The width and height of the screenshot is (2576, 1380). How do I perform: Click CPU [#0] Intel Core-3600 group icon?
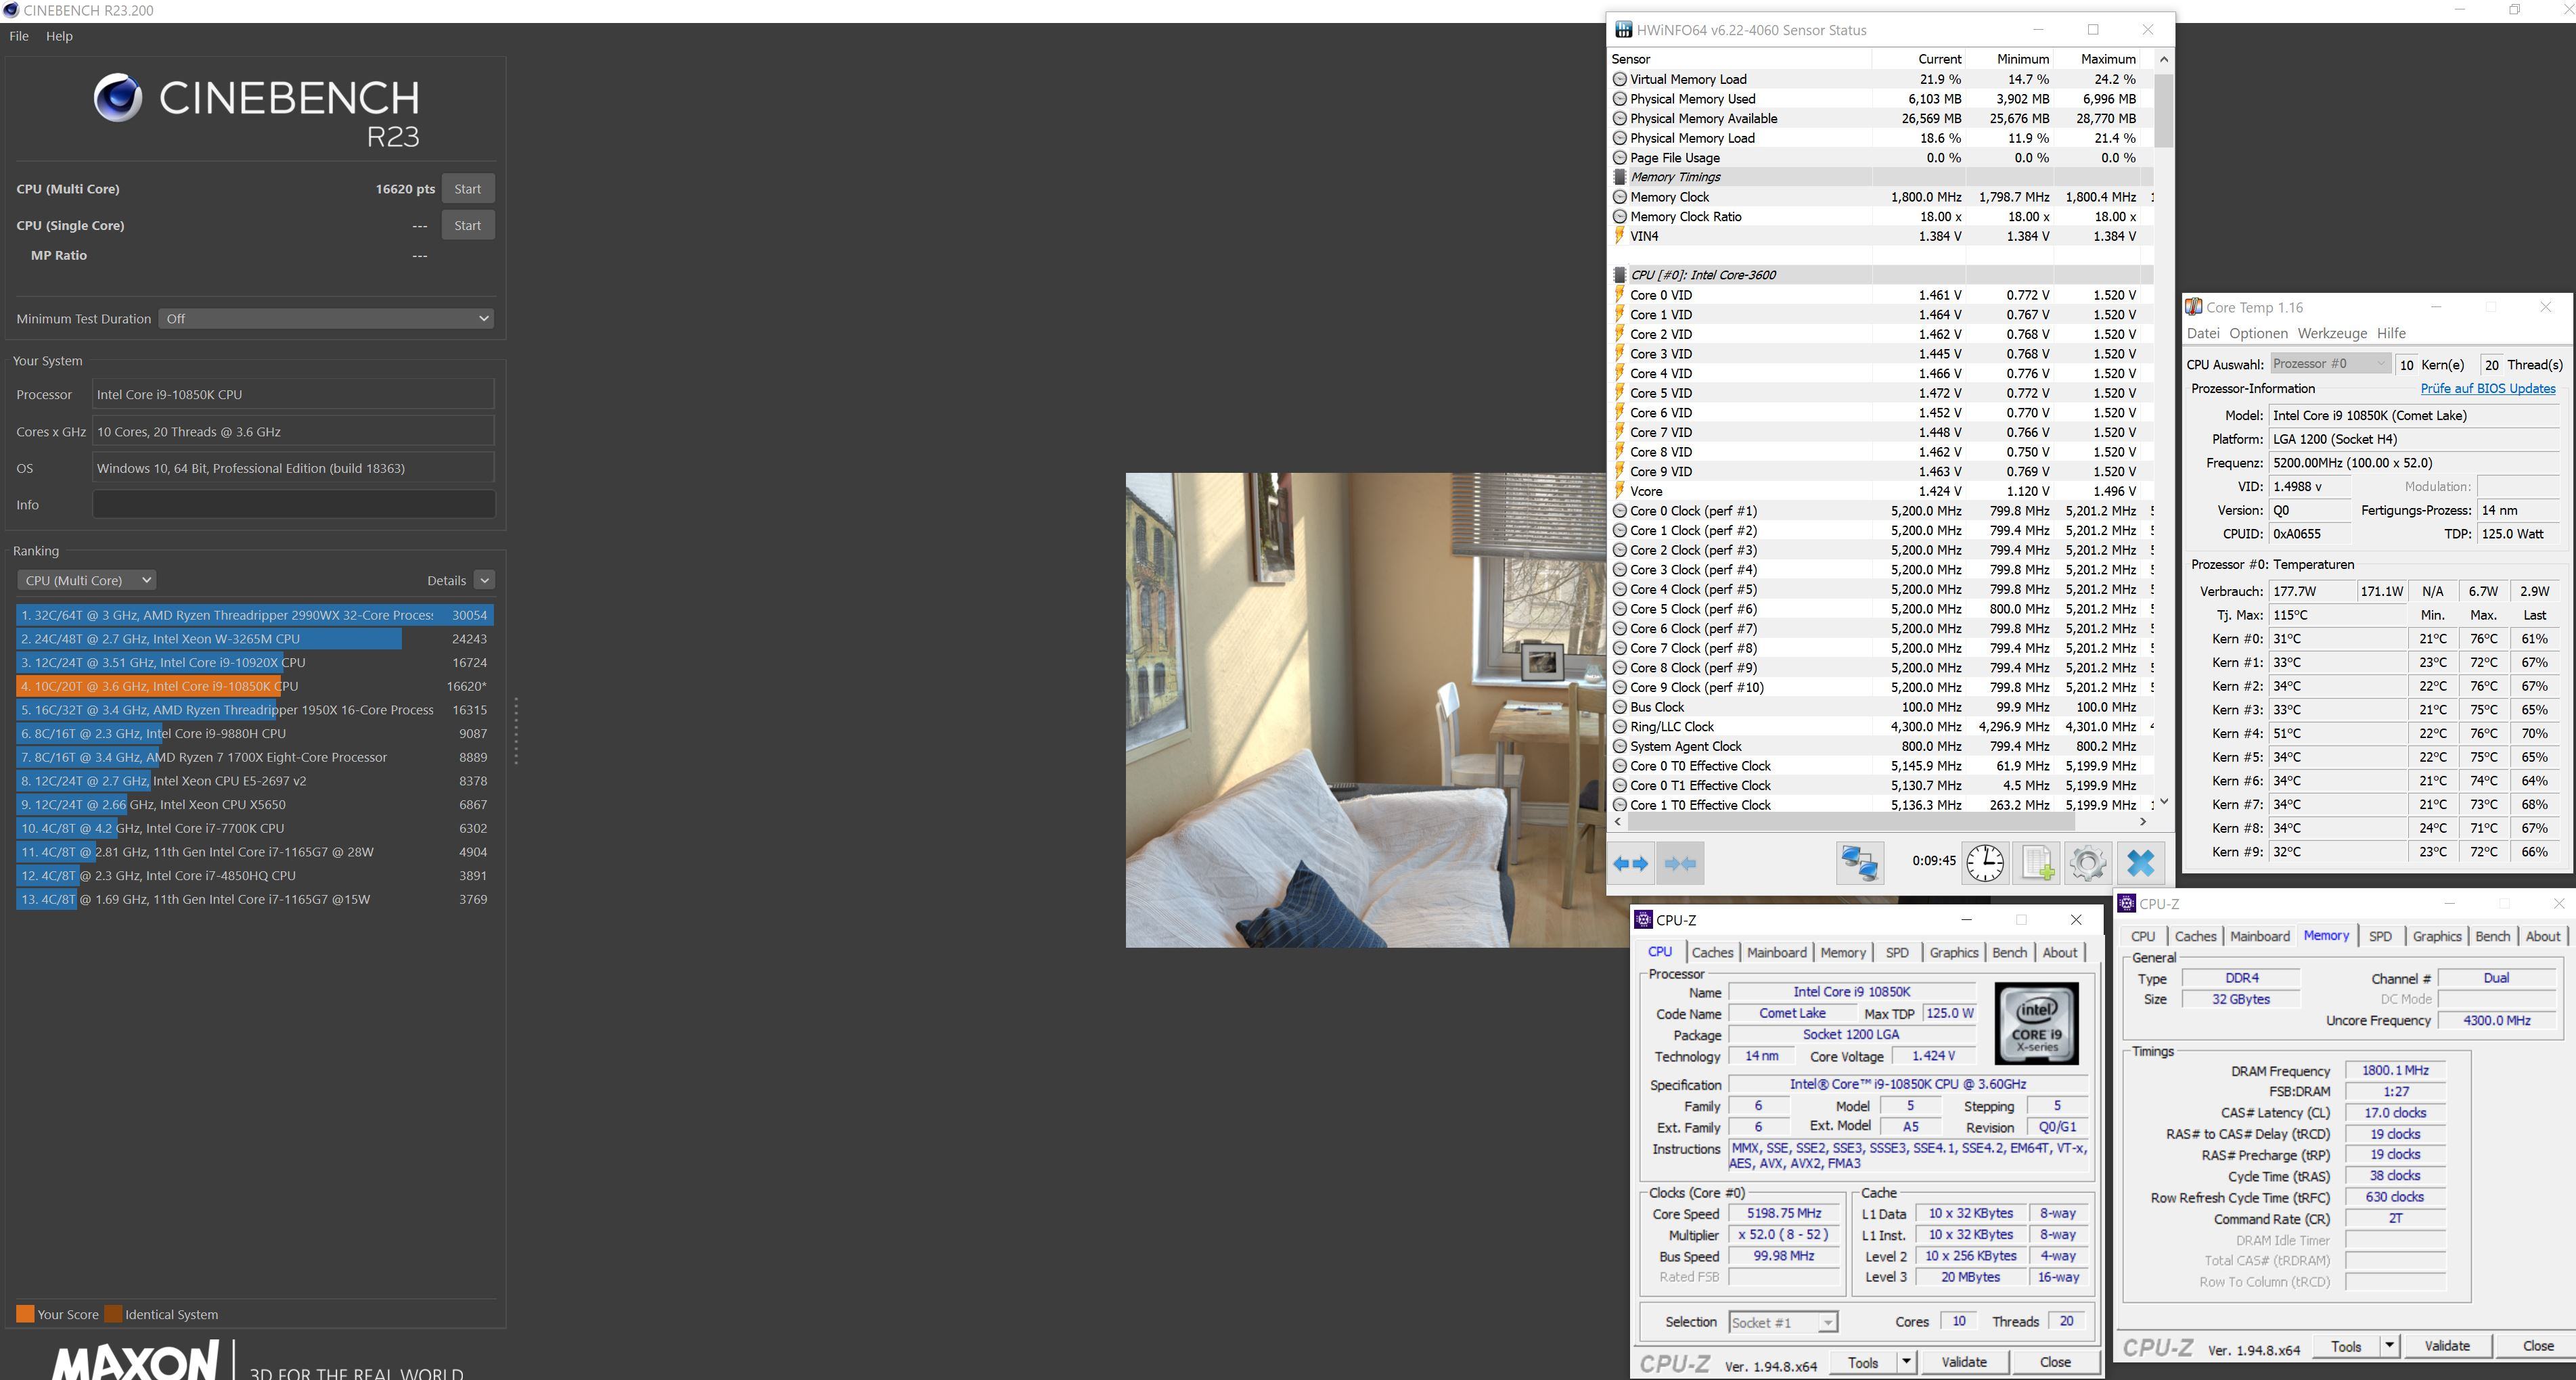(x=1620, y=275)
